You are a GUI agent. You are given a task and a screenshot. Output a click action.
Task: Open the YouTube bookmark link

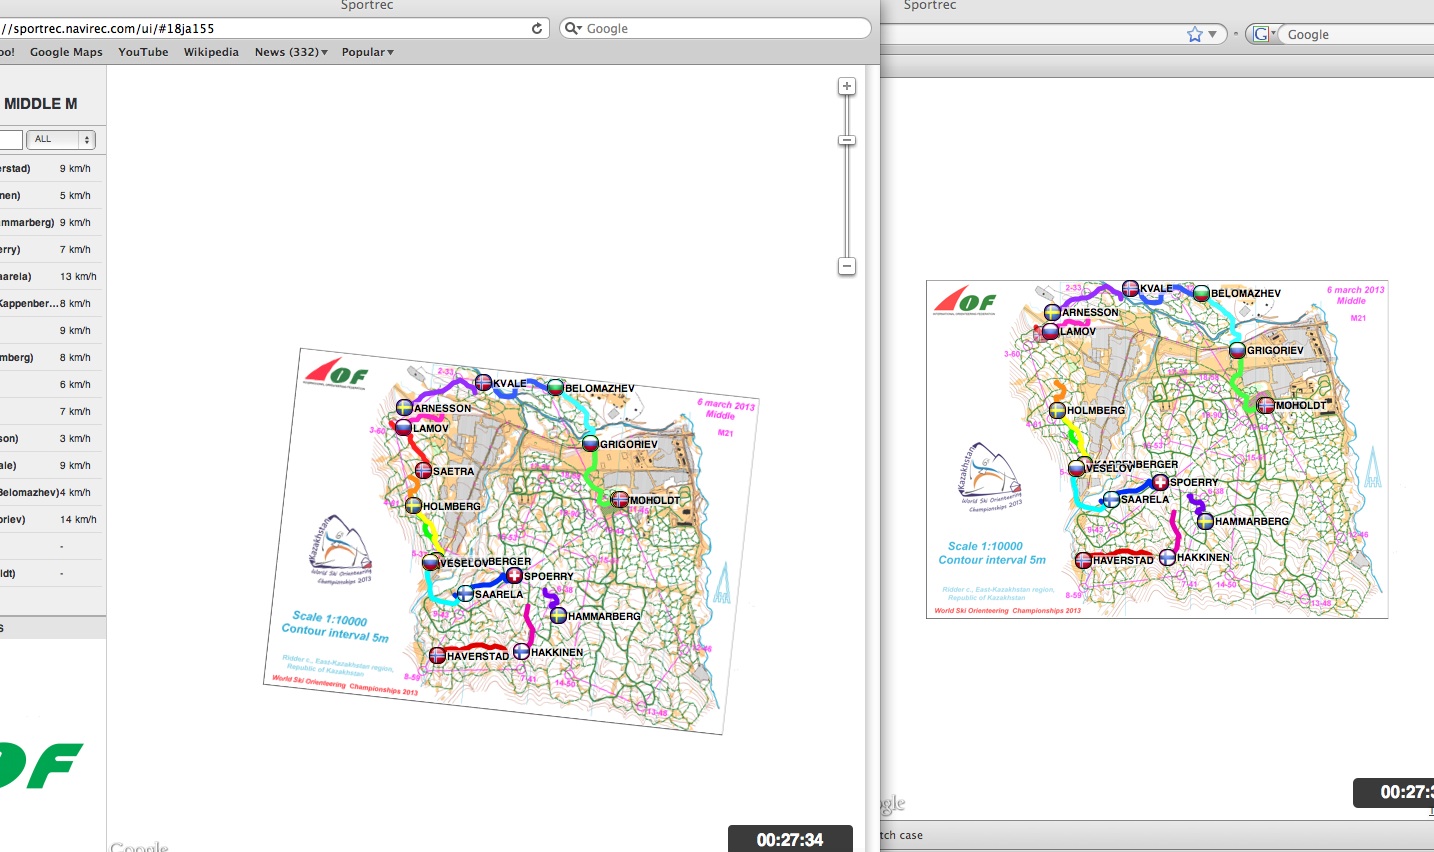coord(143,52)
